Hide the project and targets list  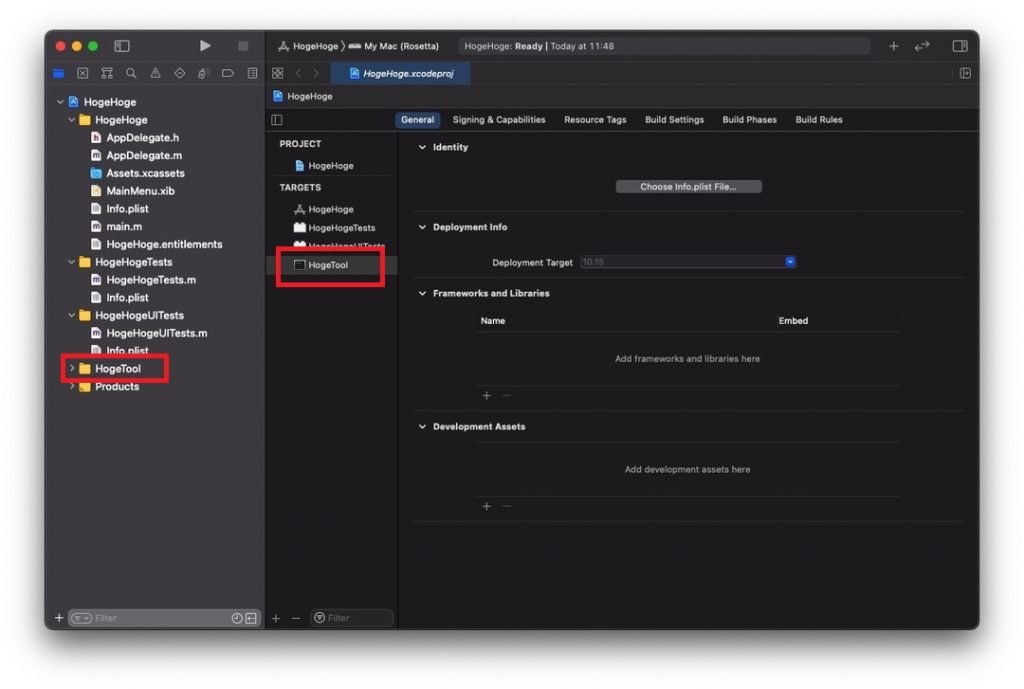pyautogui.click(x=277, y=120)
